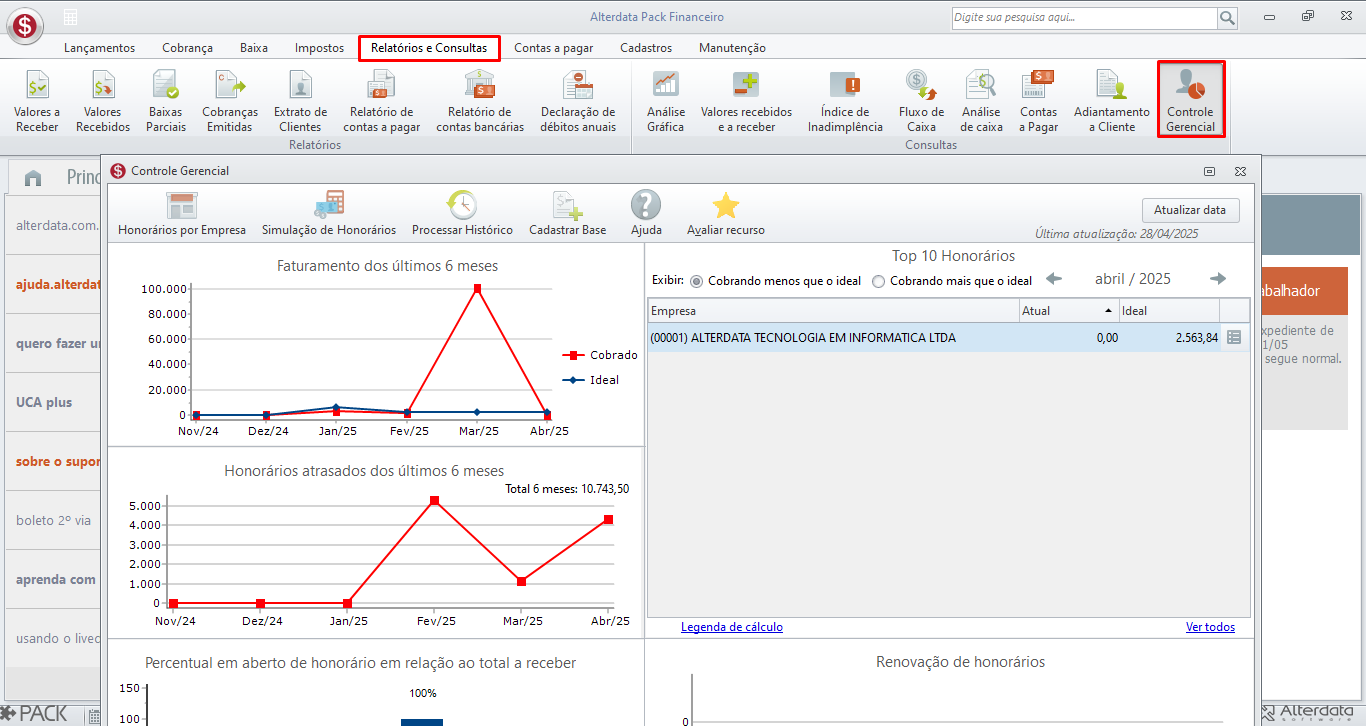Viewport: 1366px width, 726px height.
Task: Click boleto 2ª via sidebar link
Action: click(53, 520)
